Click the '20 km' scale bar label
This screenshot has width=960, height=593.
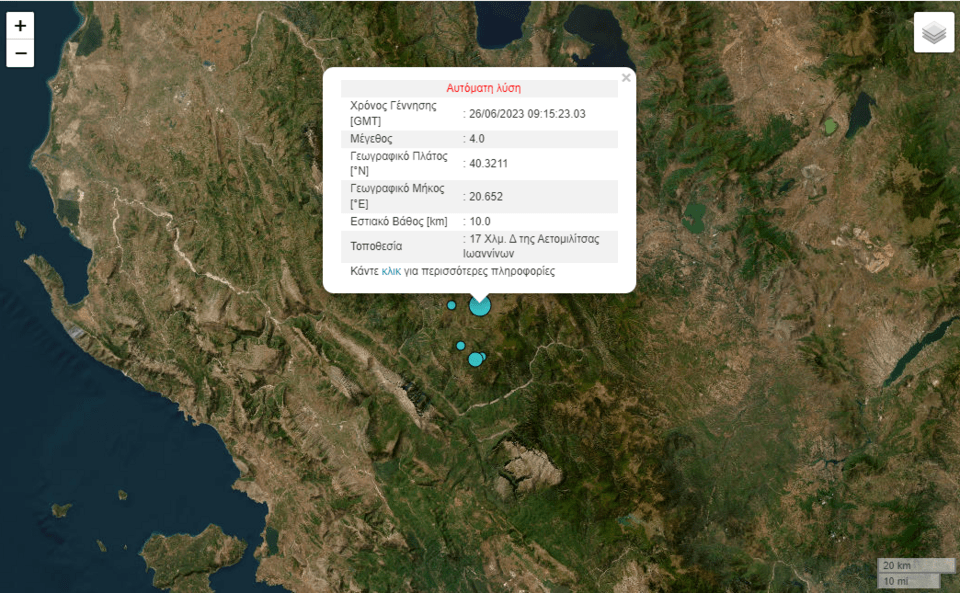coord(897,565)
